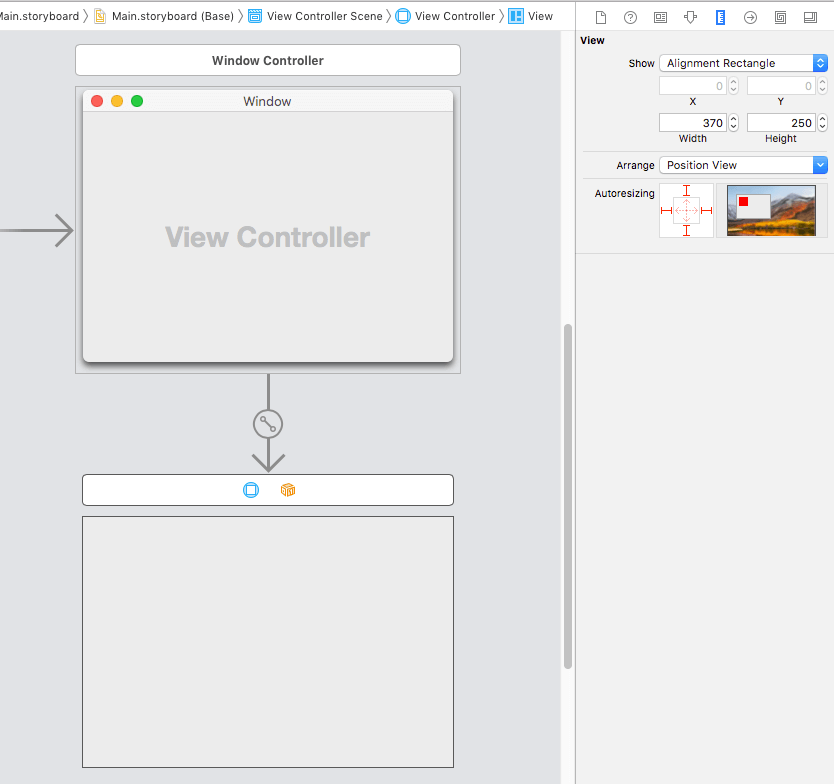Toggle the left autoresizing strut

(x=666, y=211)
